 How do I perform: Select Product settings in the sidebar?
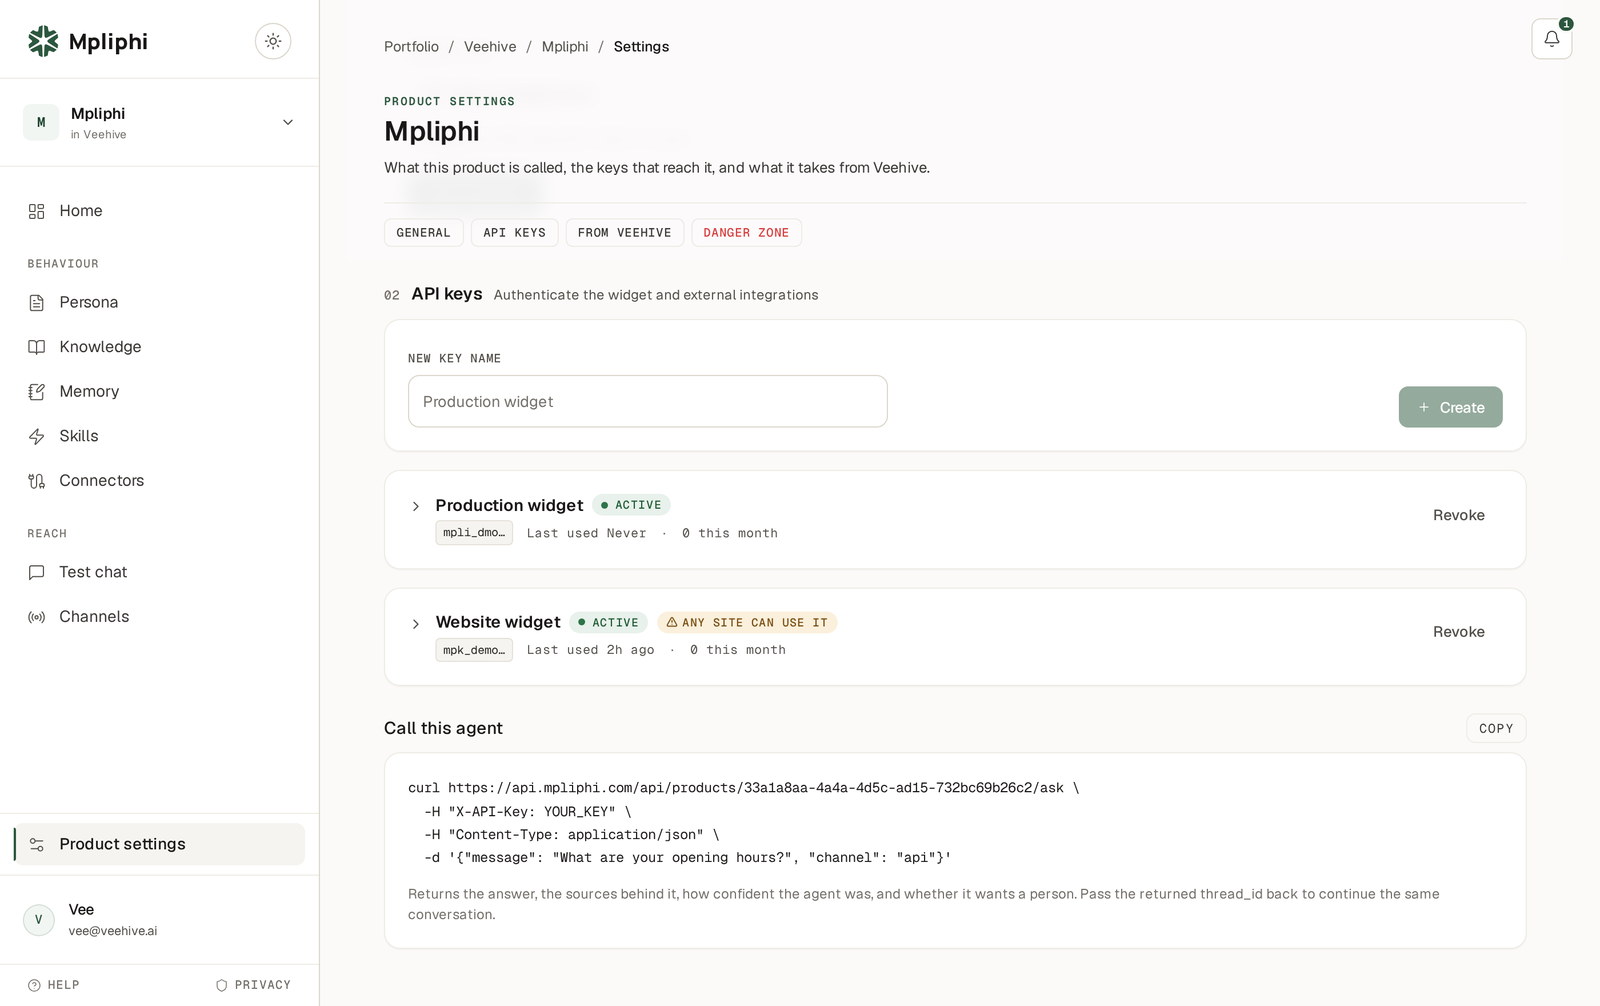[x=159, y=844]
